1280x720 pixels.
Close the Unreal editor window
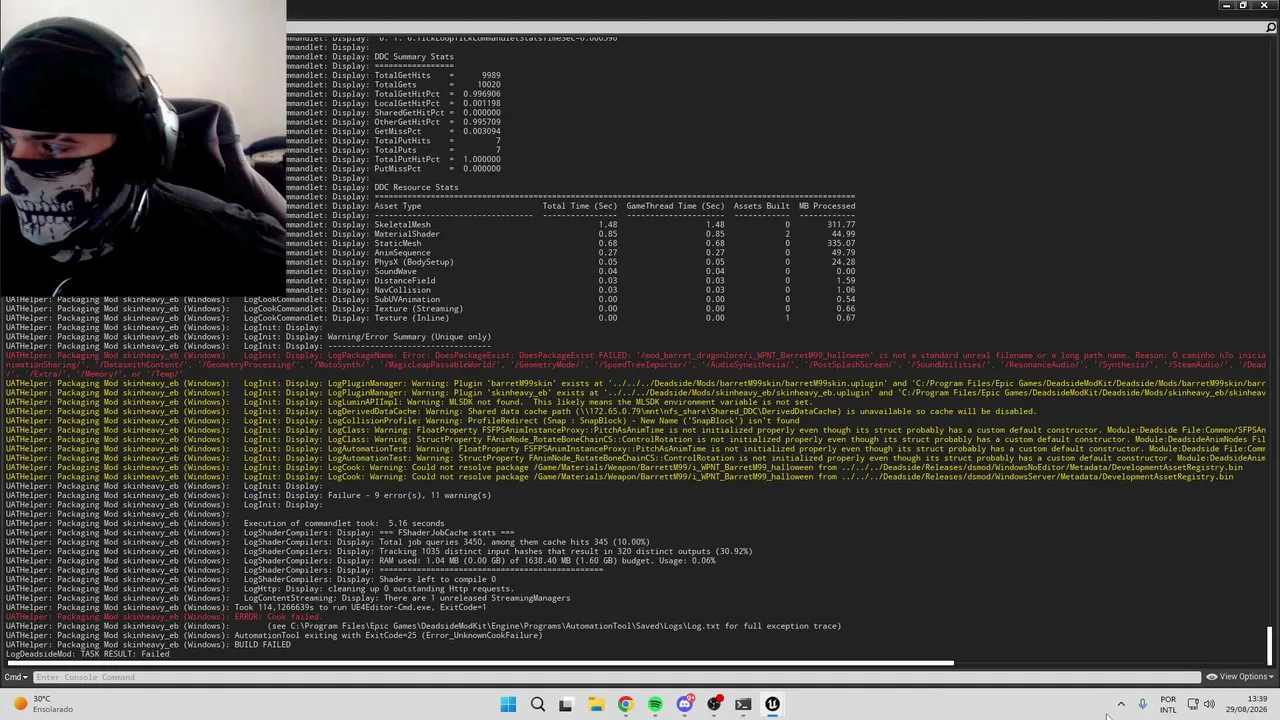coord(1264,5)
